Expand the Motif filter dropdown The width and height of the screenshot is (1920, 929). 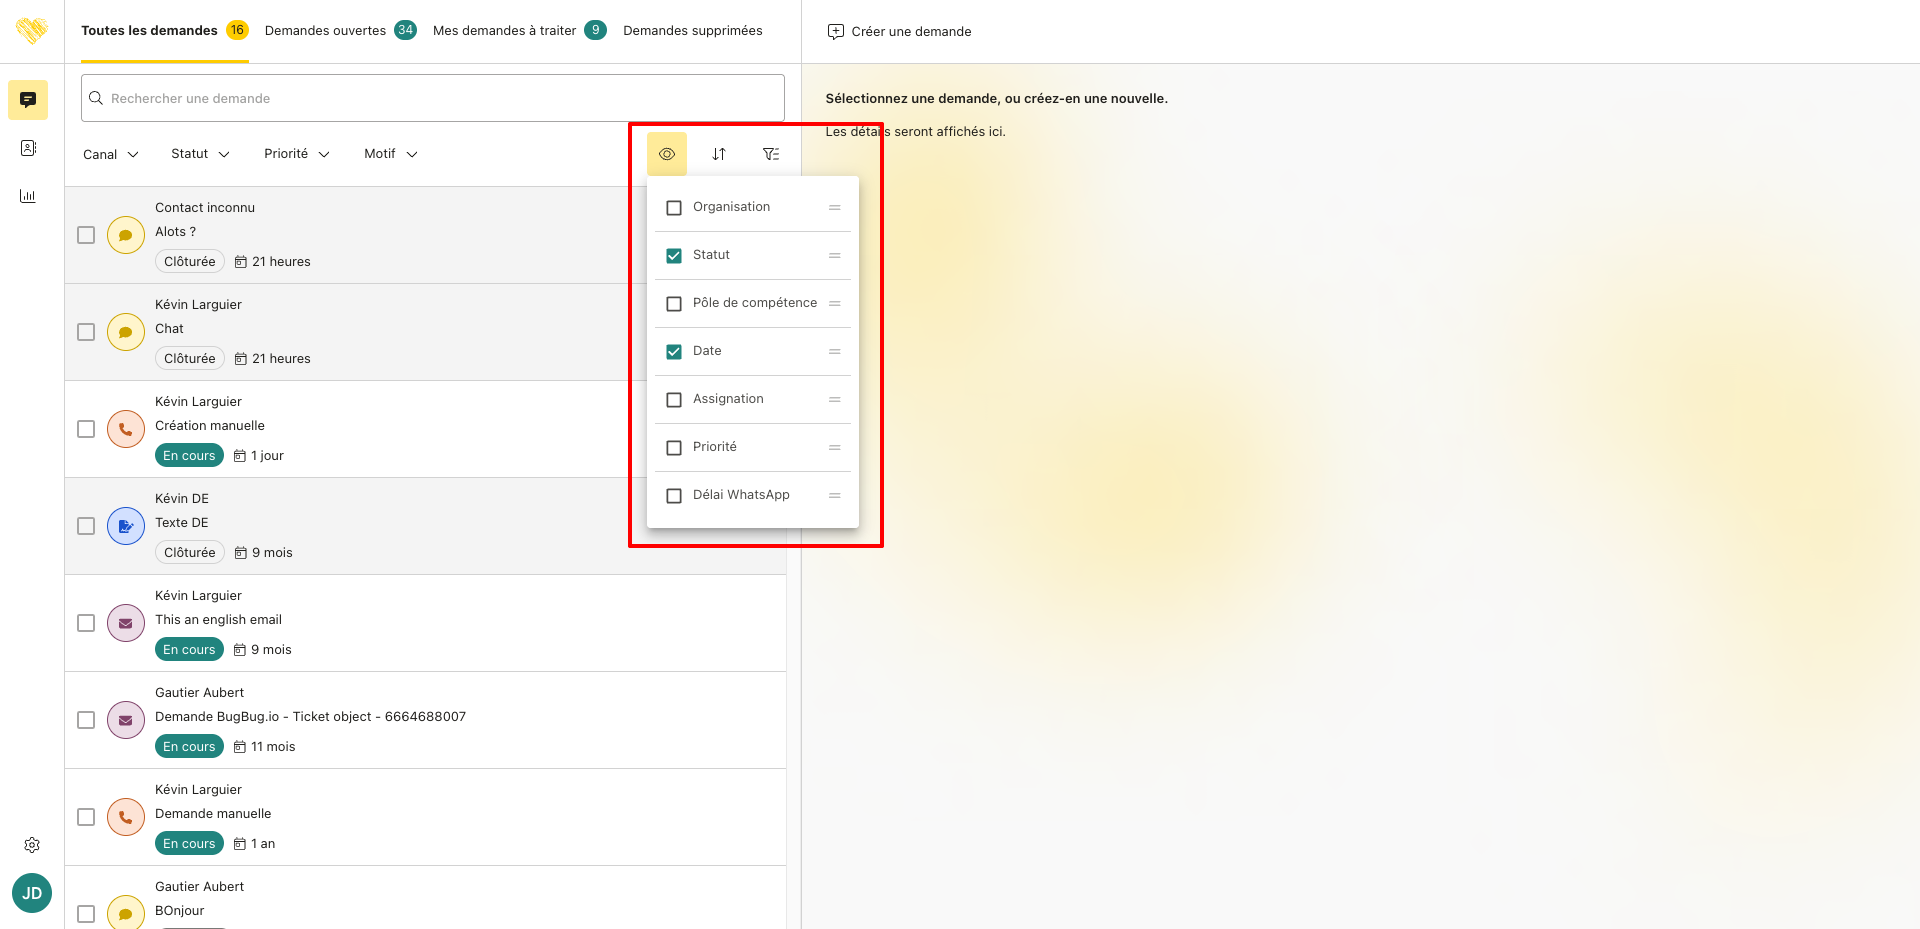coord(390,154)
